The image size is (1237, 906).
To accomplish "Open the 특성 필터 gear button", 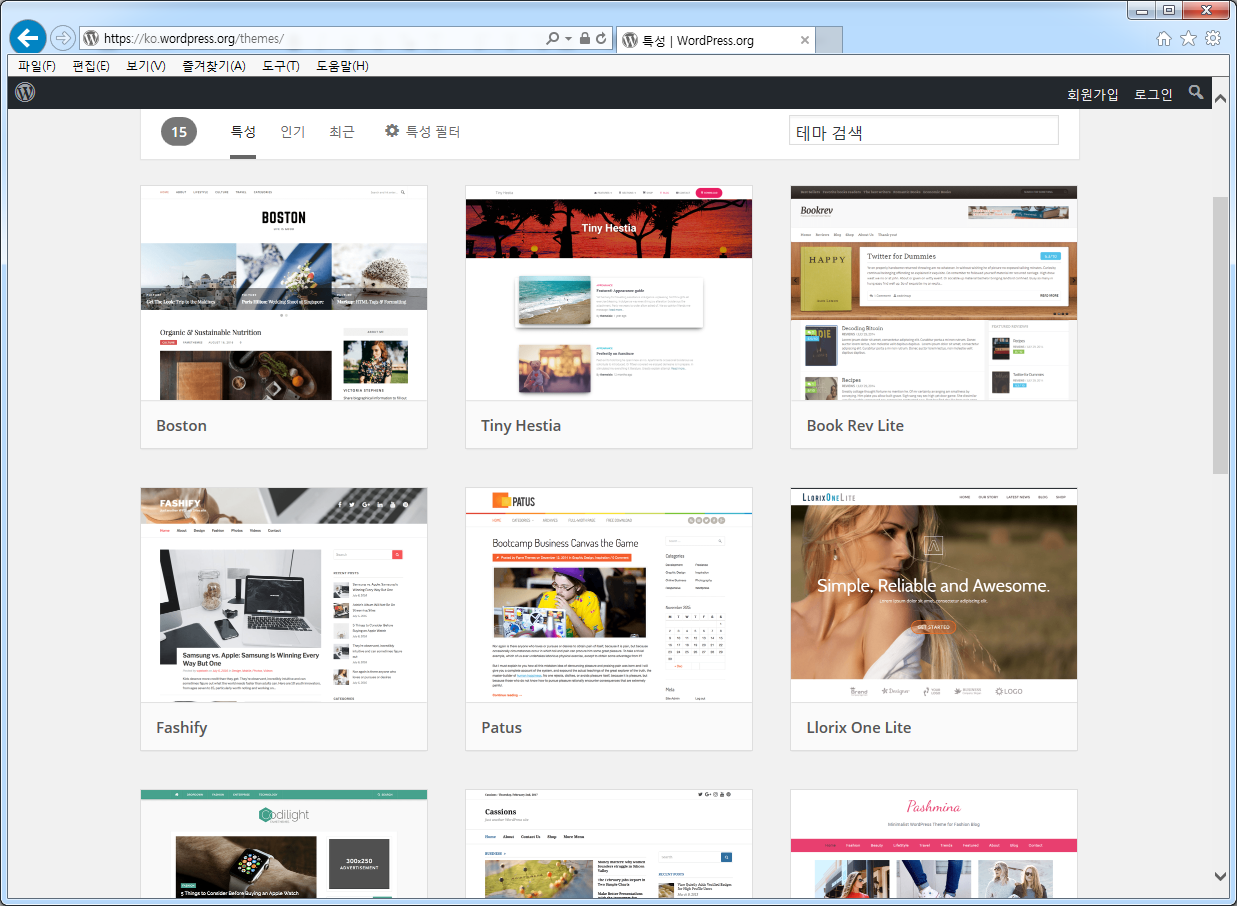I will [x=423, y=131].
